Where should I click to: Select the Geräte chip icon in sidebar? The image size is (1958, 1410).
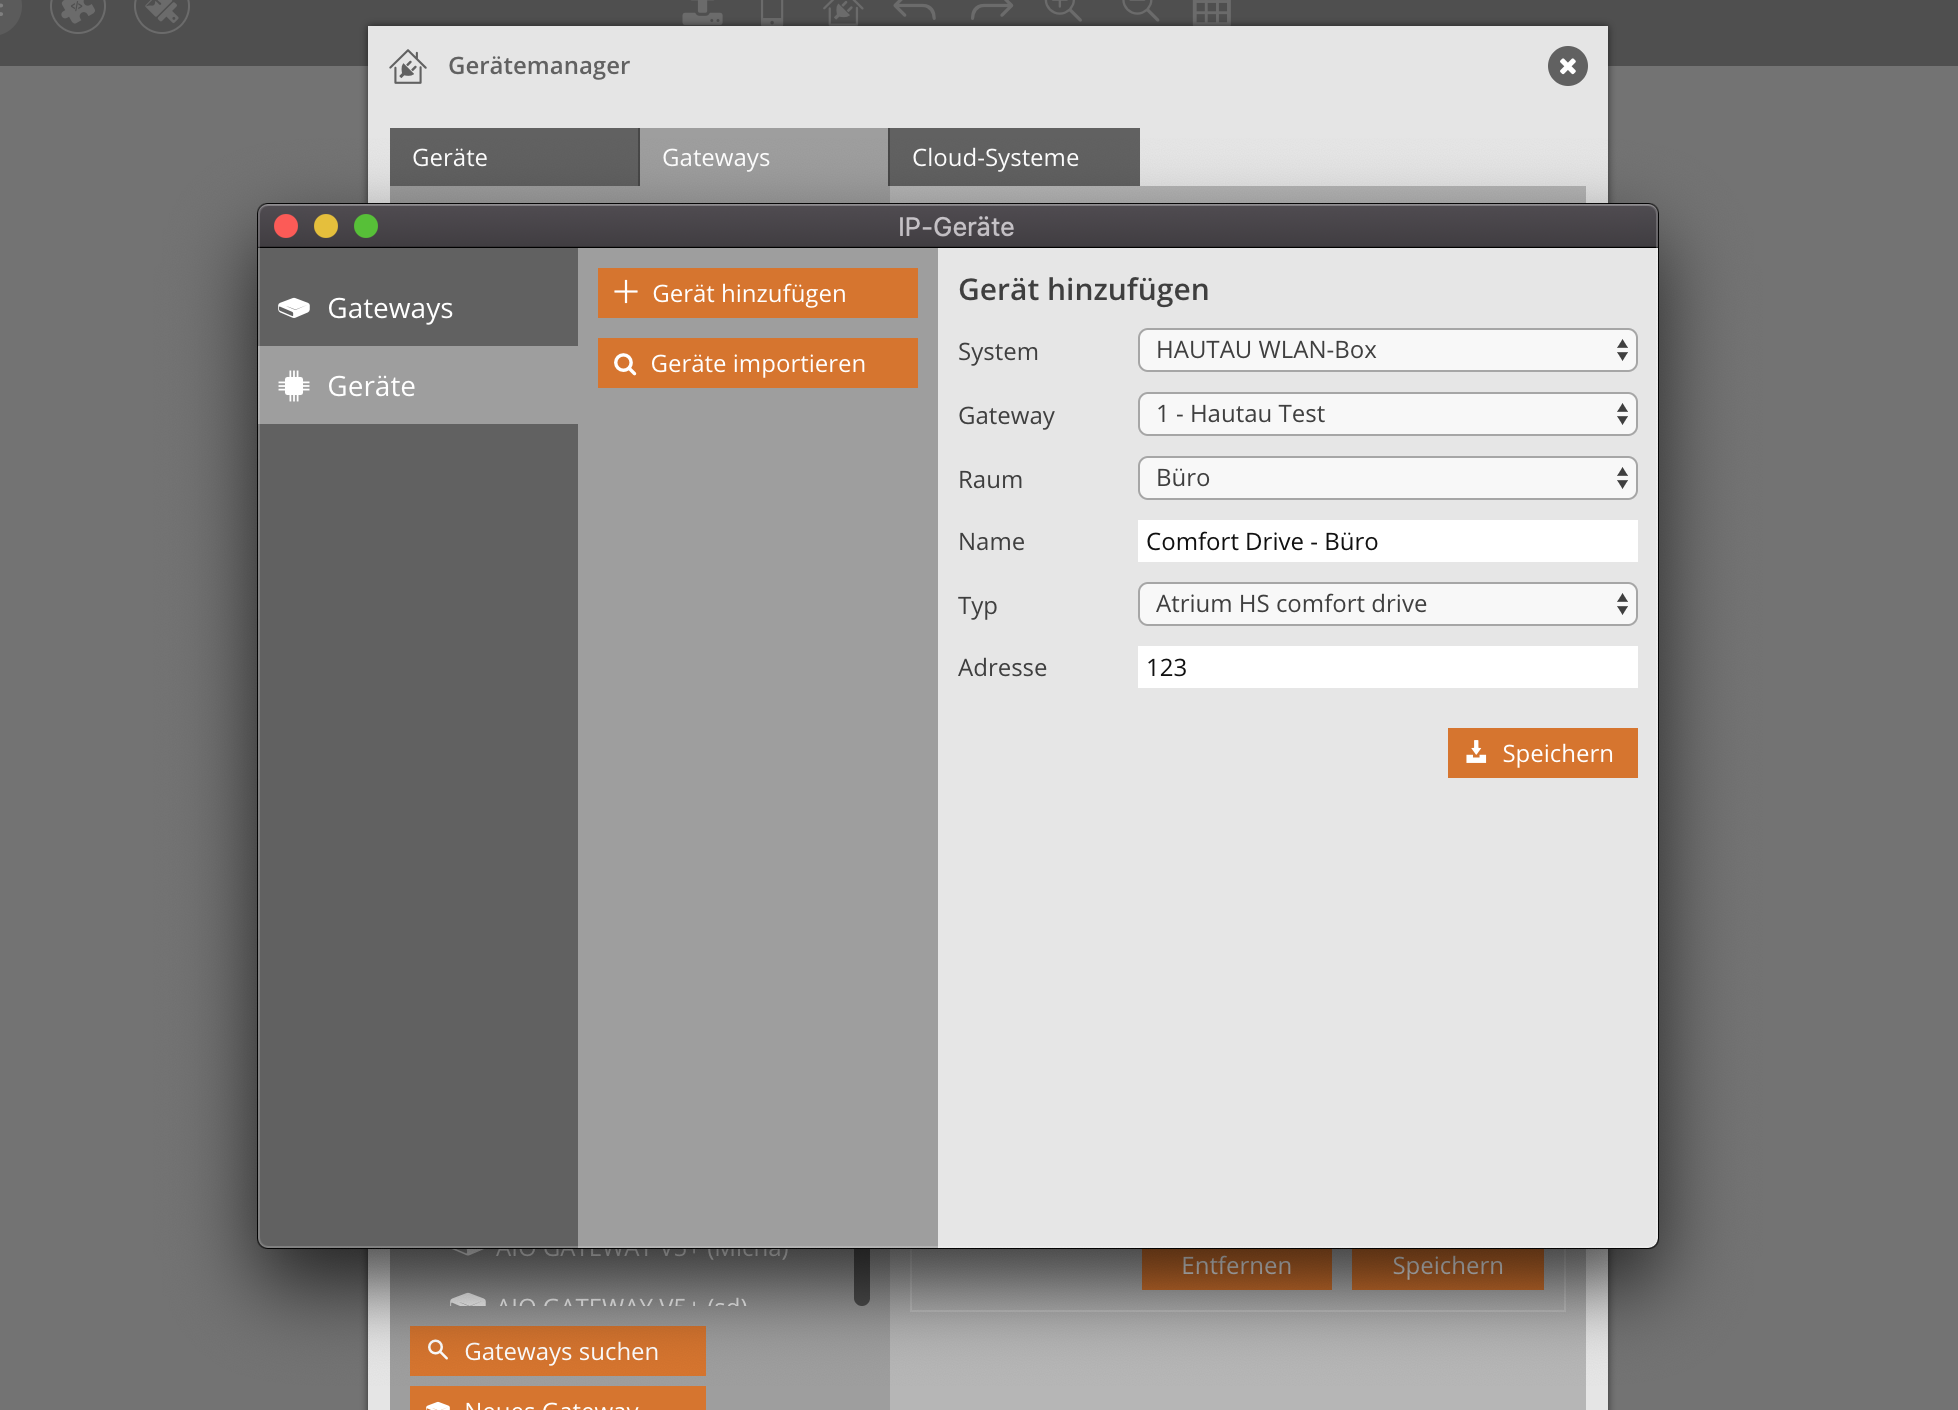point(294,386)
